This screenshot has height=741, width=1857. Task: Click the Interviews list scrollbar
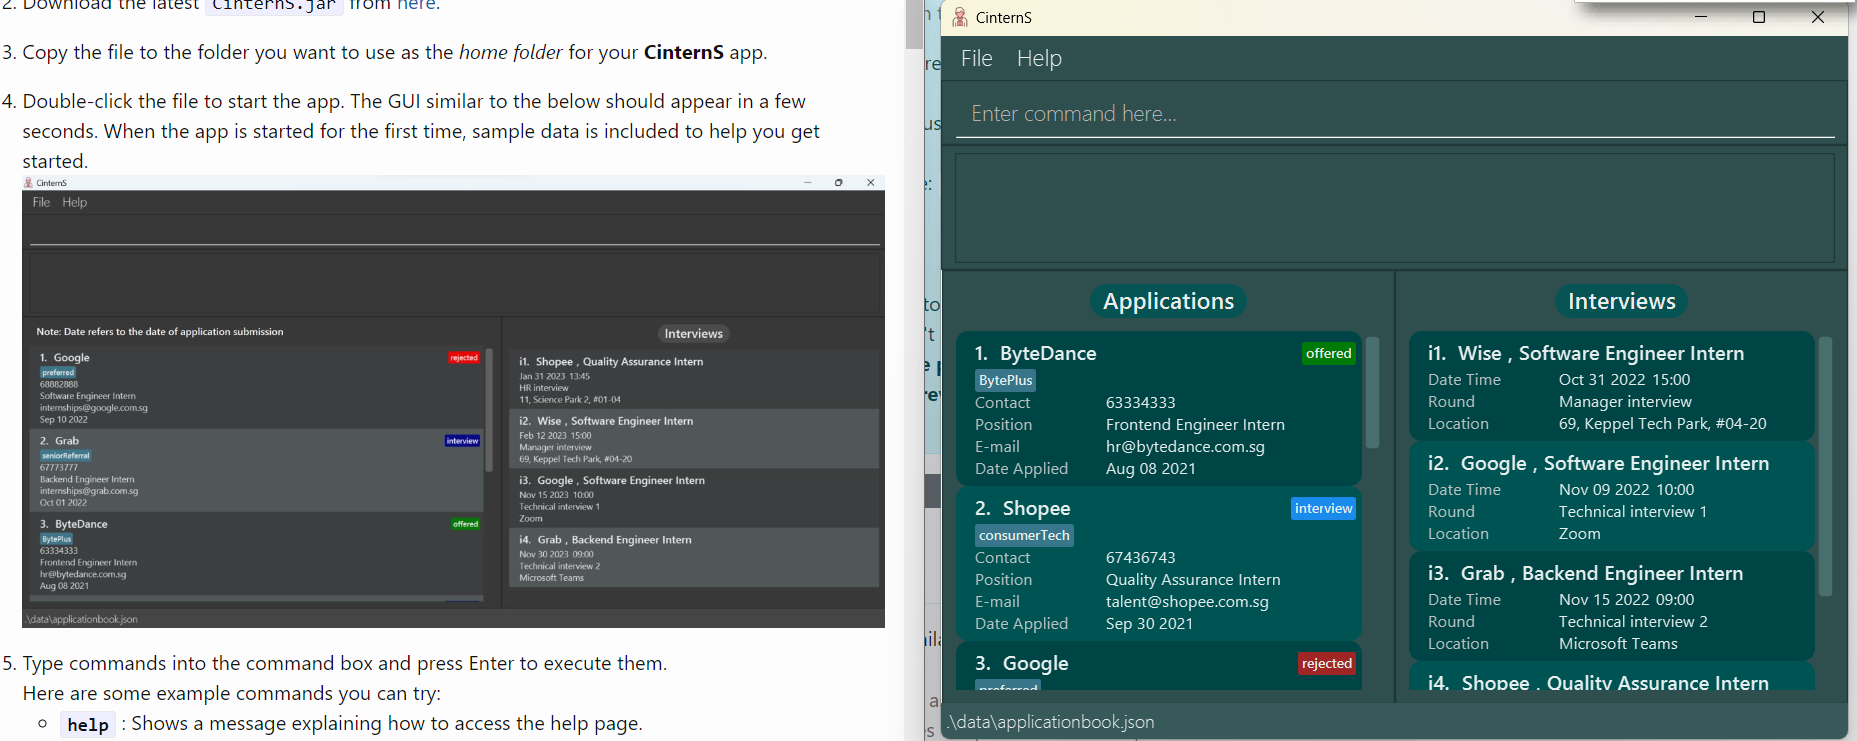point(1825,466)
